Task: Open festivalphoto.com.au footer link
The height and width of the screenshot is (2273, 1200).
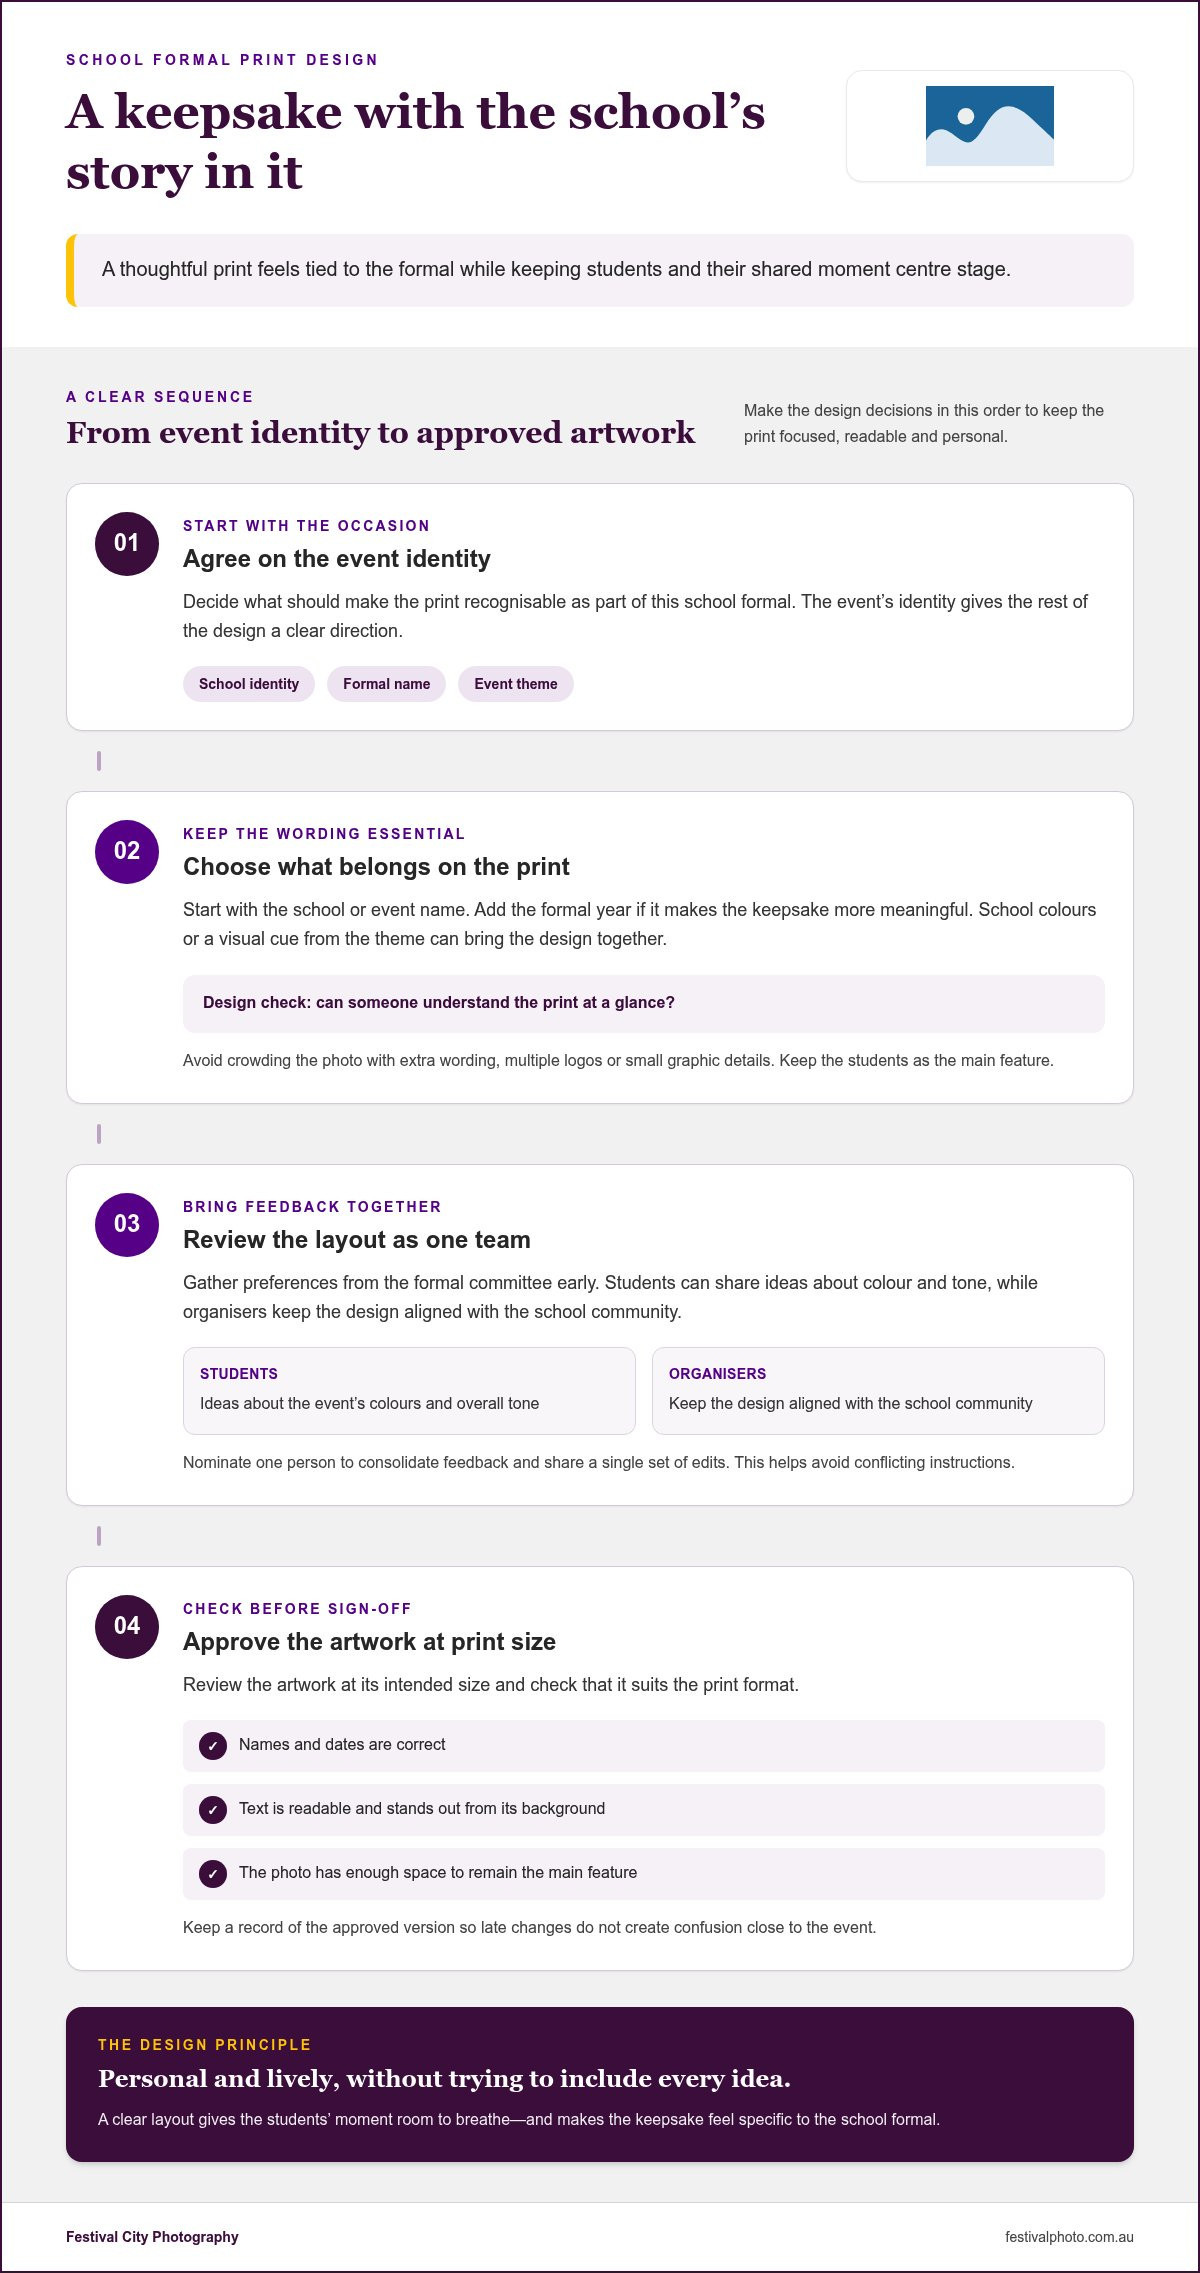Action: (1069, 2237)
